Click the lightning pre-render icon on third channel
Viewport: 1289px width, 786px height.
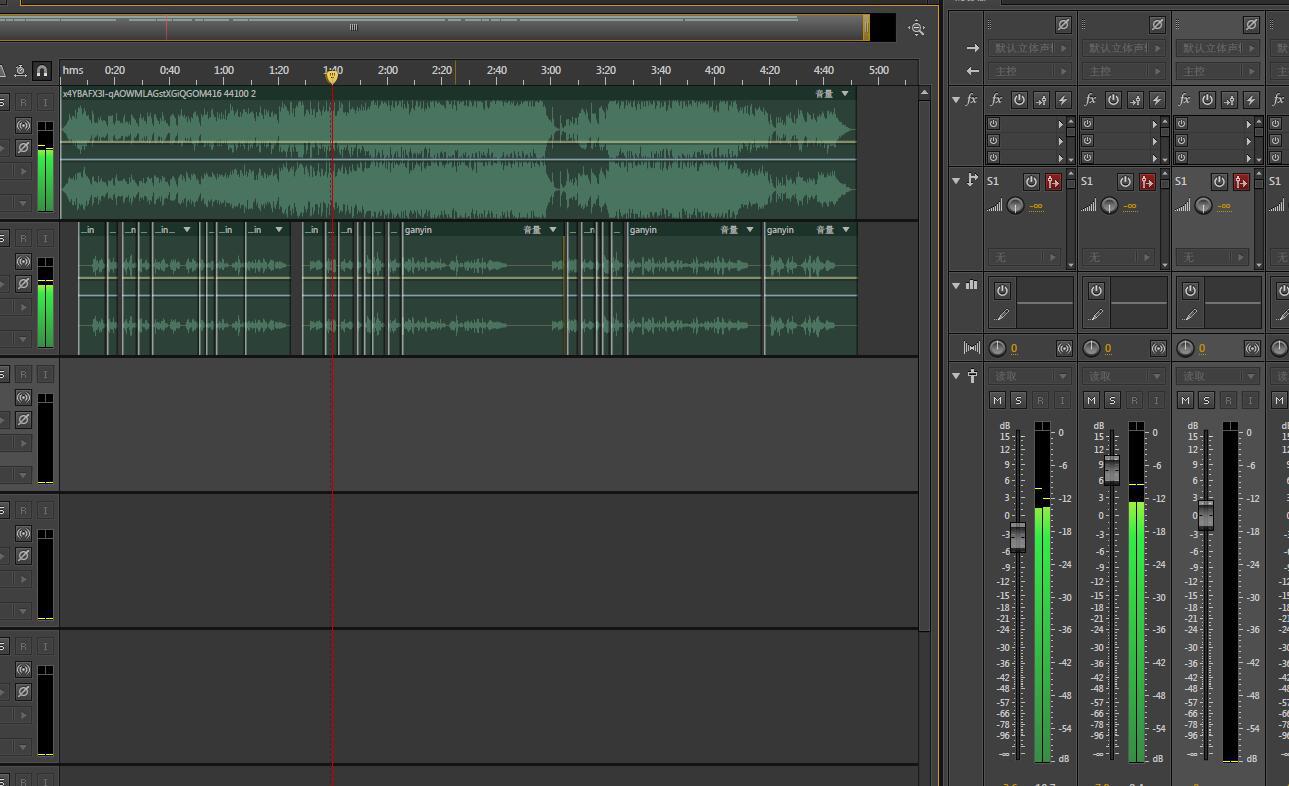coord(1251,100)
